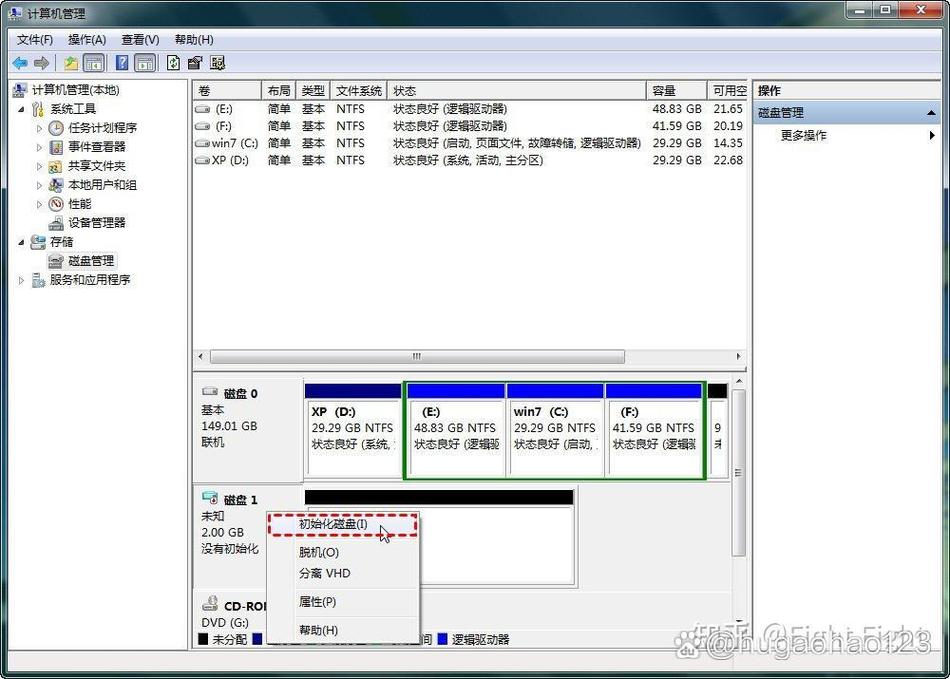Select (E:) 48.83 GB partition block
Screen dimensions: 950x679
click(x=456, y=430)
